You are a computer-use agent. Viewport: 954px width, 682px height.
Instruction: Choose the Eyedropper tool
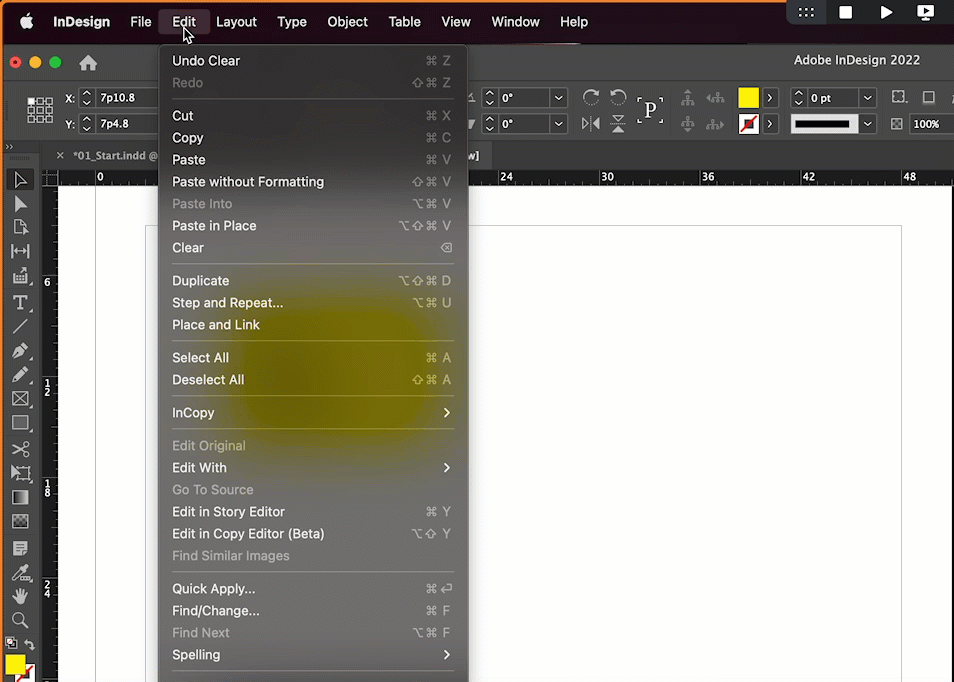[x=19, y=572]
